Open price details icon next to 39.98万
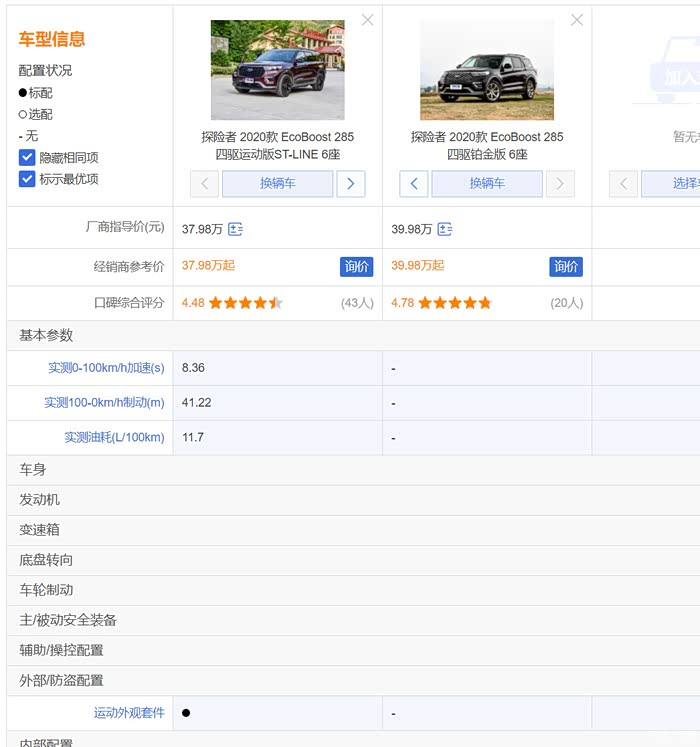The image size is (700, 747). (445, 229)
